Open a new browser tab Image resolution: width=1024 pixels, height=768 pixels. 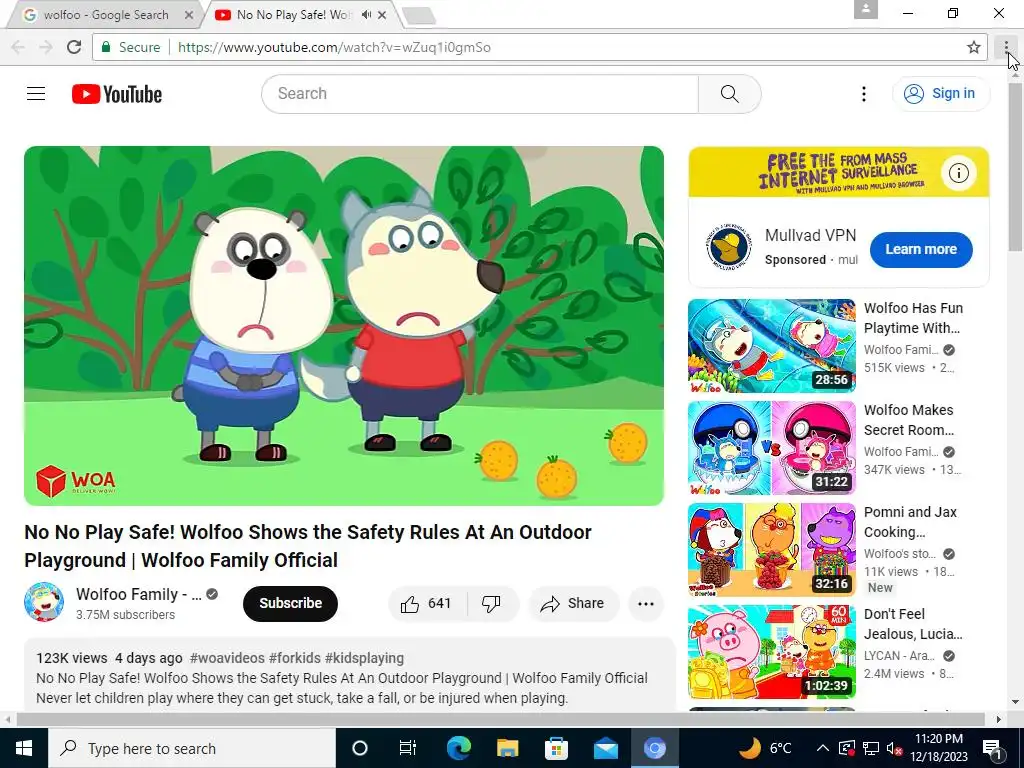click(x=419, y=16)
